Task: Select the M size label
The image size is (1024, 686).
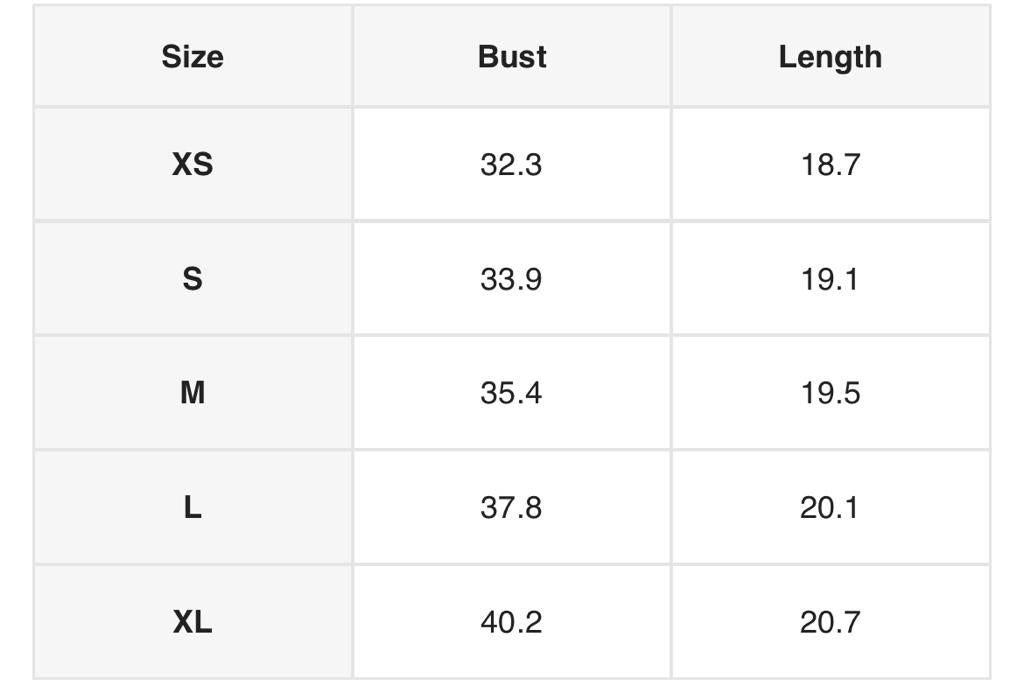Action: click(192, 393)
